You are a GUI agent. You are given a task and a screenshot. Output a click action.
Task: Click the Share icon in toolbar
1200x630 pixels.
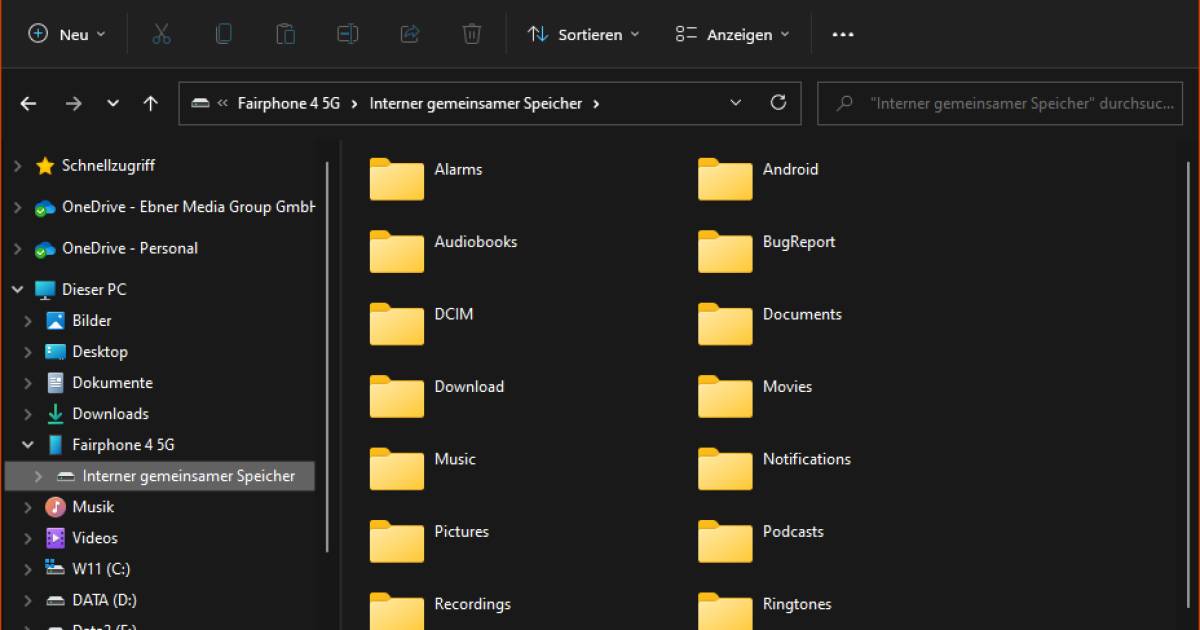[409, 34]
